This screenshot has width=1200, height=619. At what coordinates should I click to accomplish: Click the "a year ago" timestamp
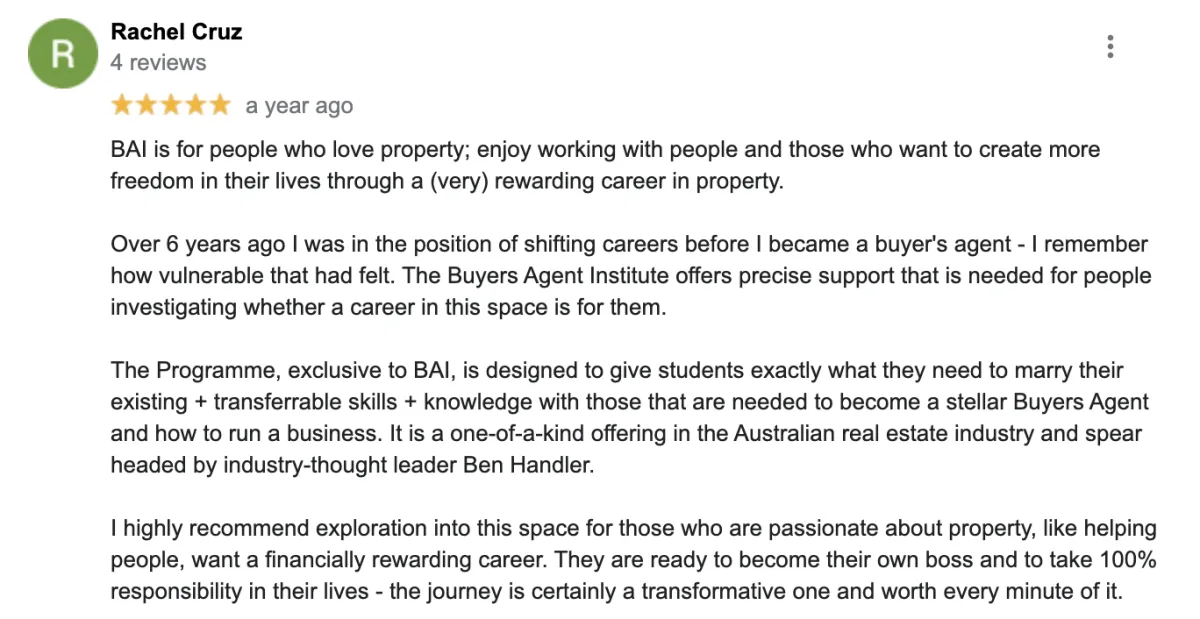299,105
